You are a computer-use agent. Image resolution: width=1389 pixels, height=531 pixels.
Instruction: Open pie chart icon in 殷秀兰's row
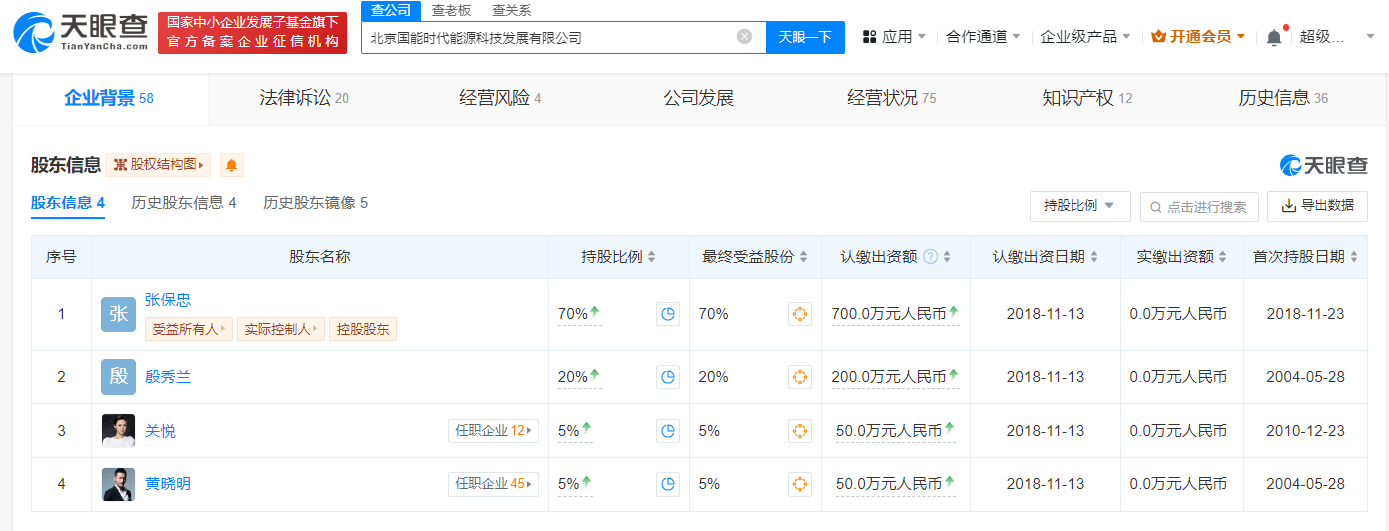coord(667,377)
